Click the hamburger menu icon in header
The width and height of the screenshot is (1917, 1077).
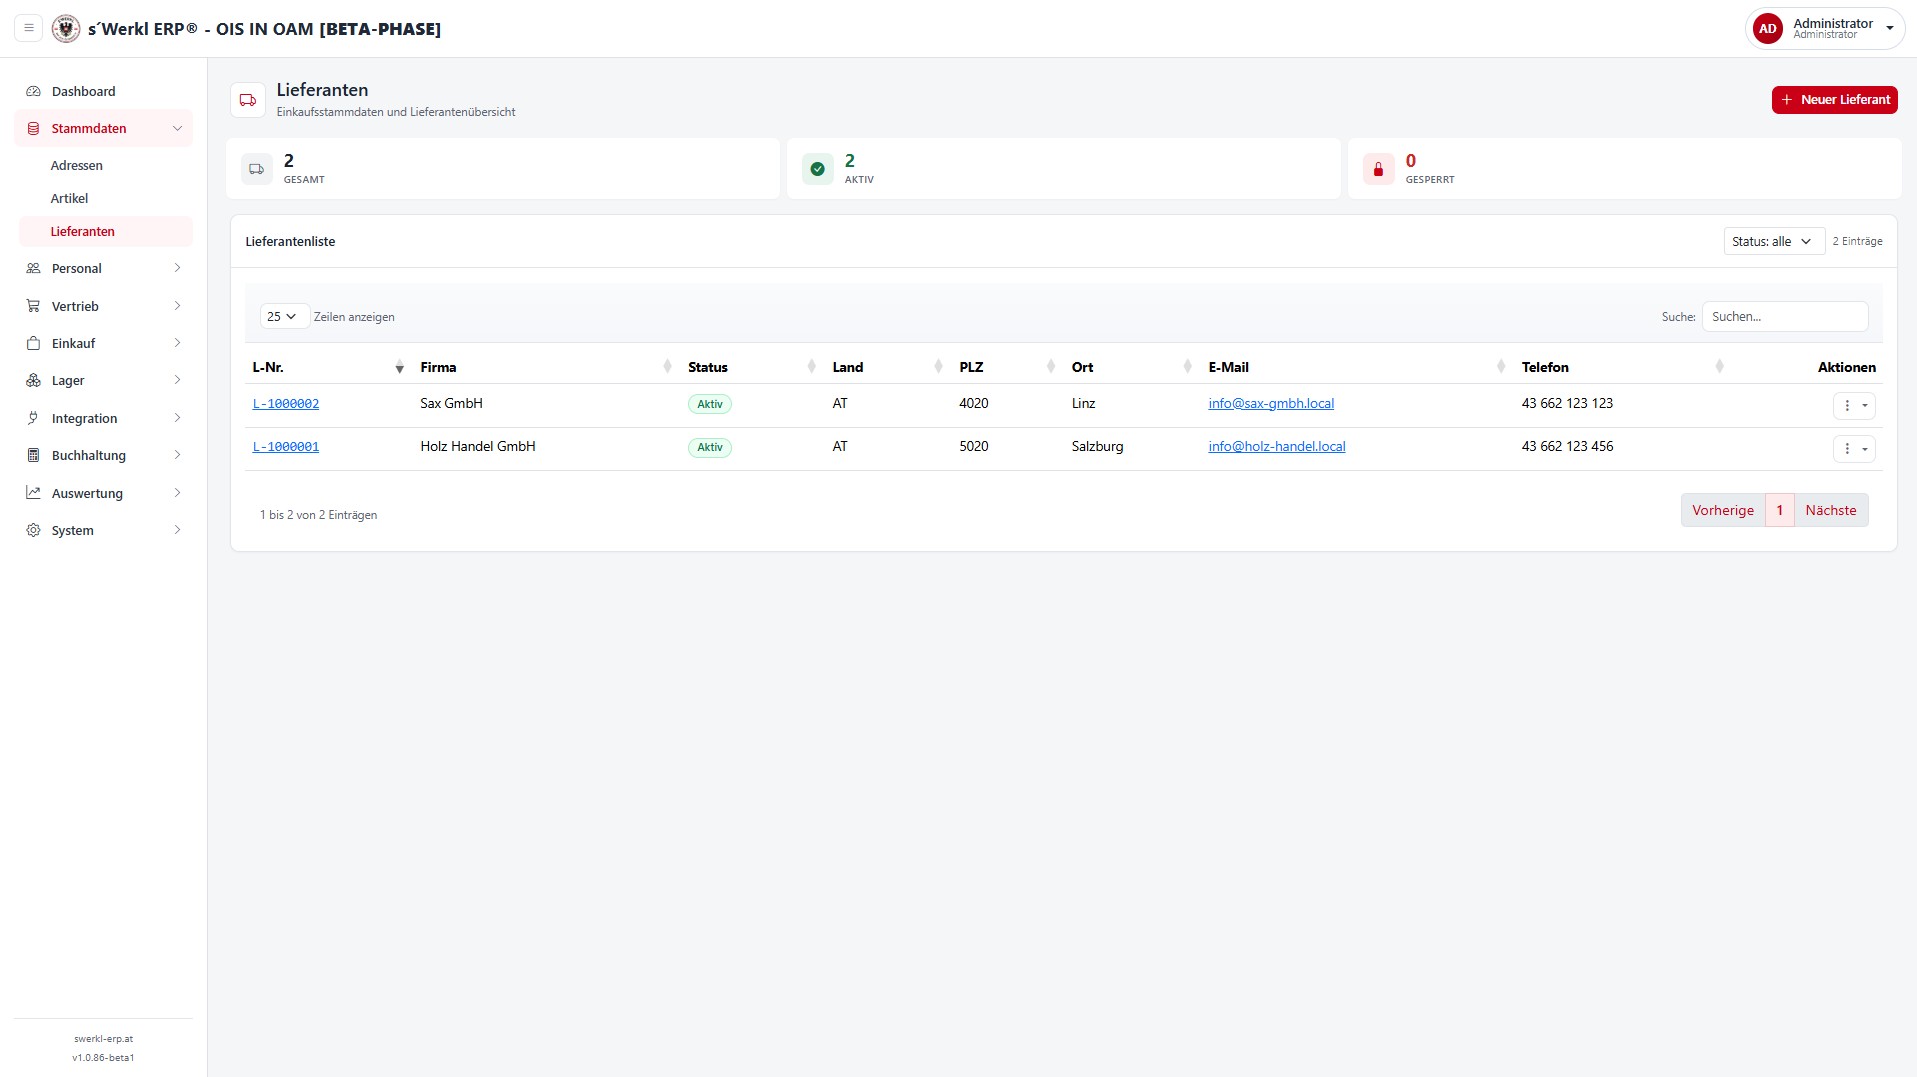pyautogui.click(x=29, y=28)
